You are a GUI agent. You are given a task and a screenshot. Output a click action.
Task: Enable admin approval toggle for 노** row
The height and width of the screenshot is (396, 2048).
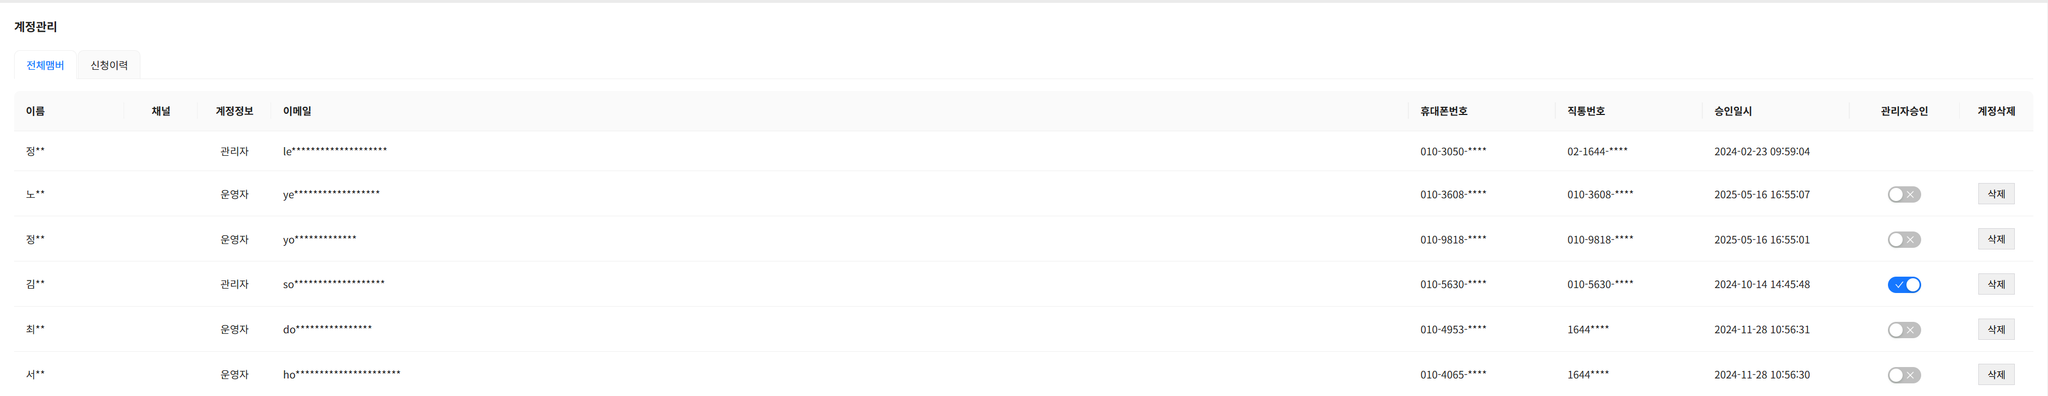[x=1904, y=195]
